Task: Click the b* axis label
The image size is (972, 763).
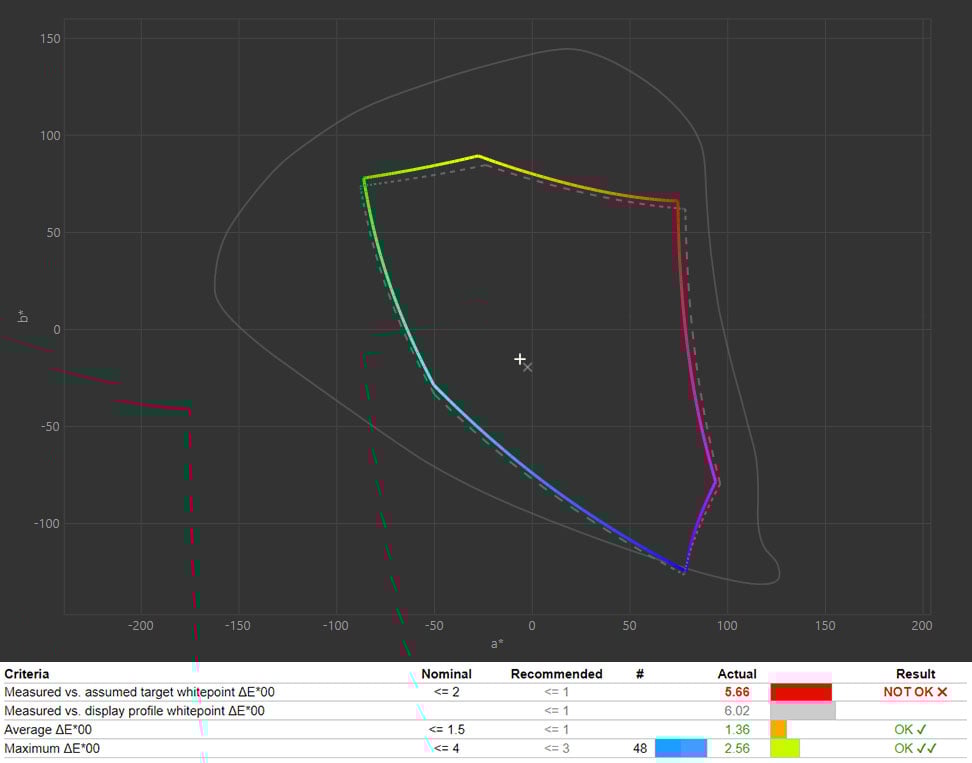Action: coord(23,317)
